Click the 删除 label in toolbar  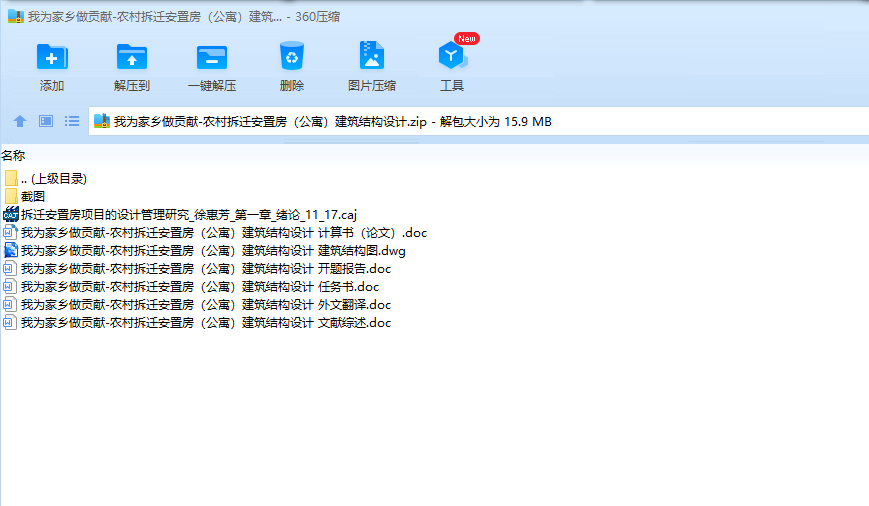[x=292, y=86]
